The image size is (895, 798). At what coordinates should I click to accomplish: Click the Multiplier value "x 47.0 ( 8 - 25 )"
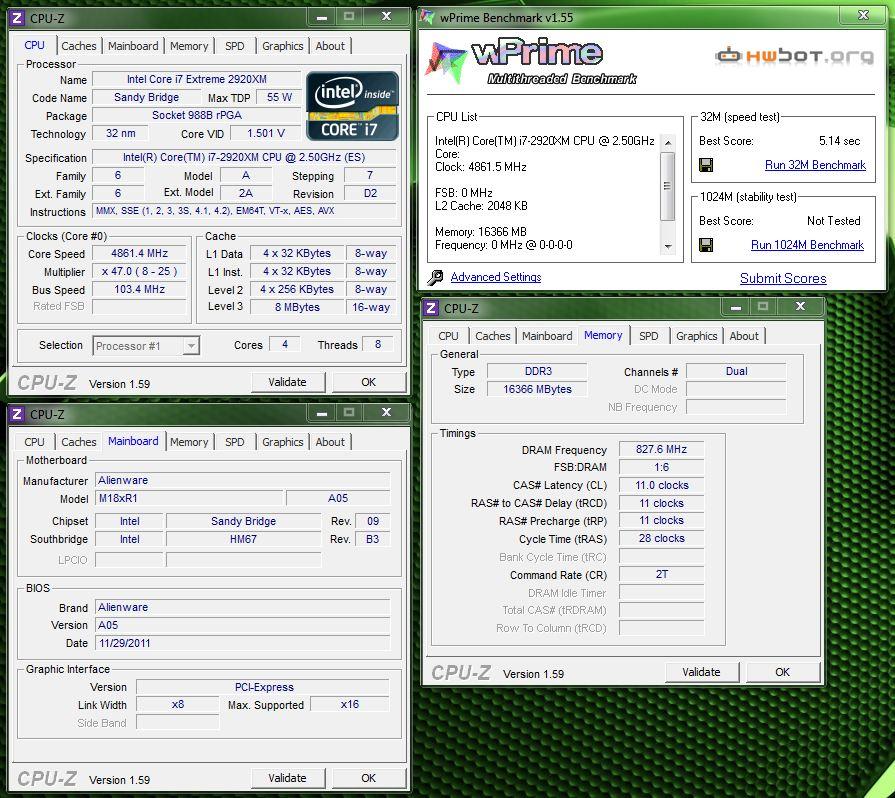(x=139, y=272)
